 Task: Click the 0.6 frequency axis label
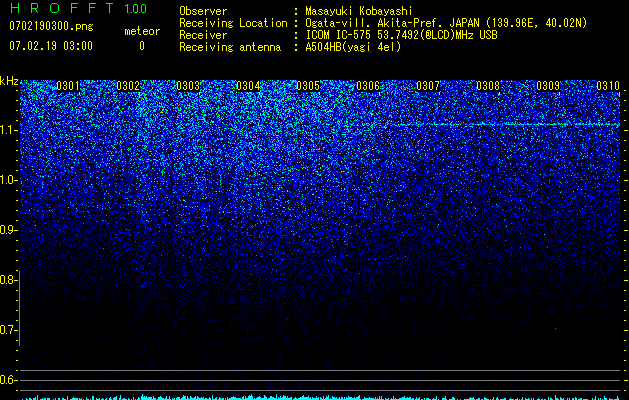click(x=8, y=380)
